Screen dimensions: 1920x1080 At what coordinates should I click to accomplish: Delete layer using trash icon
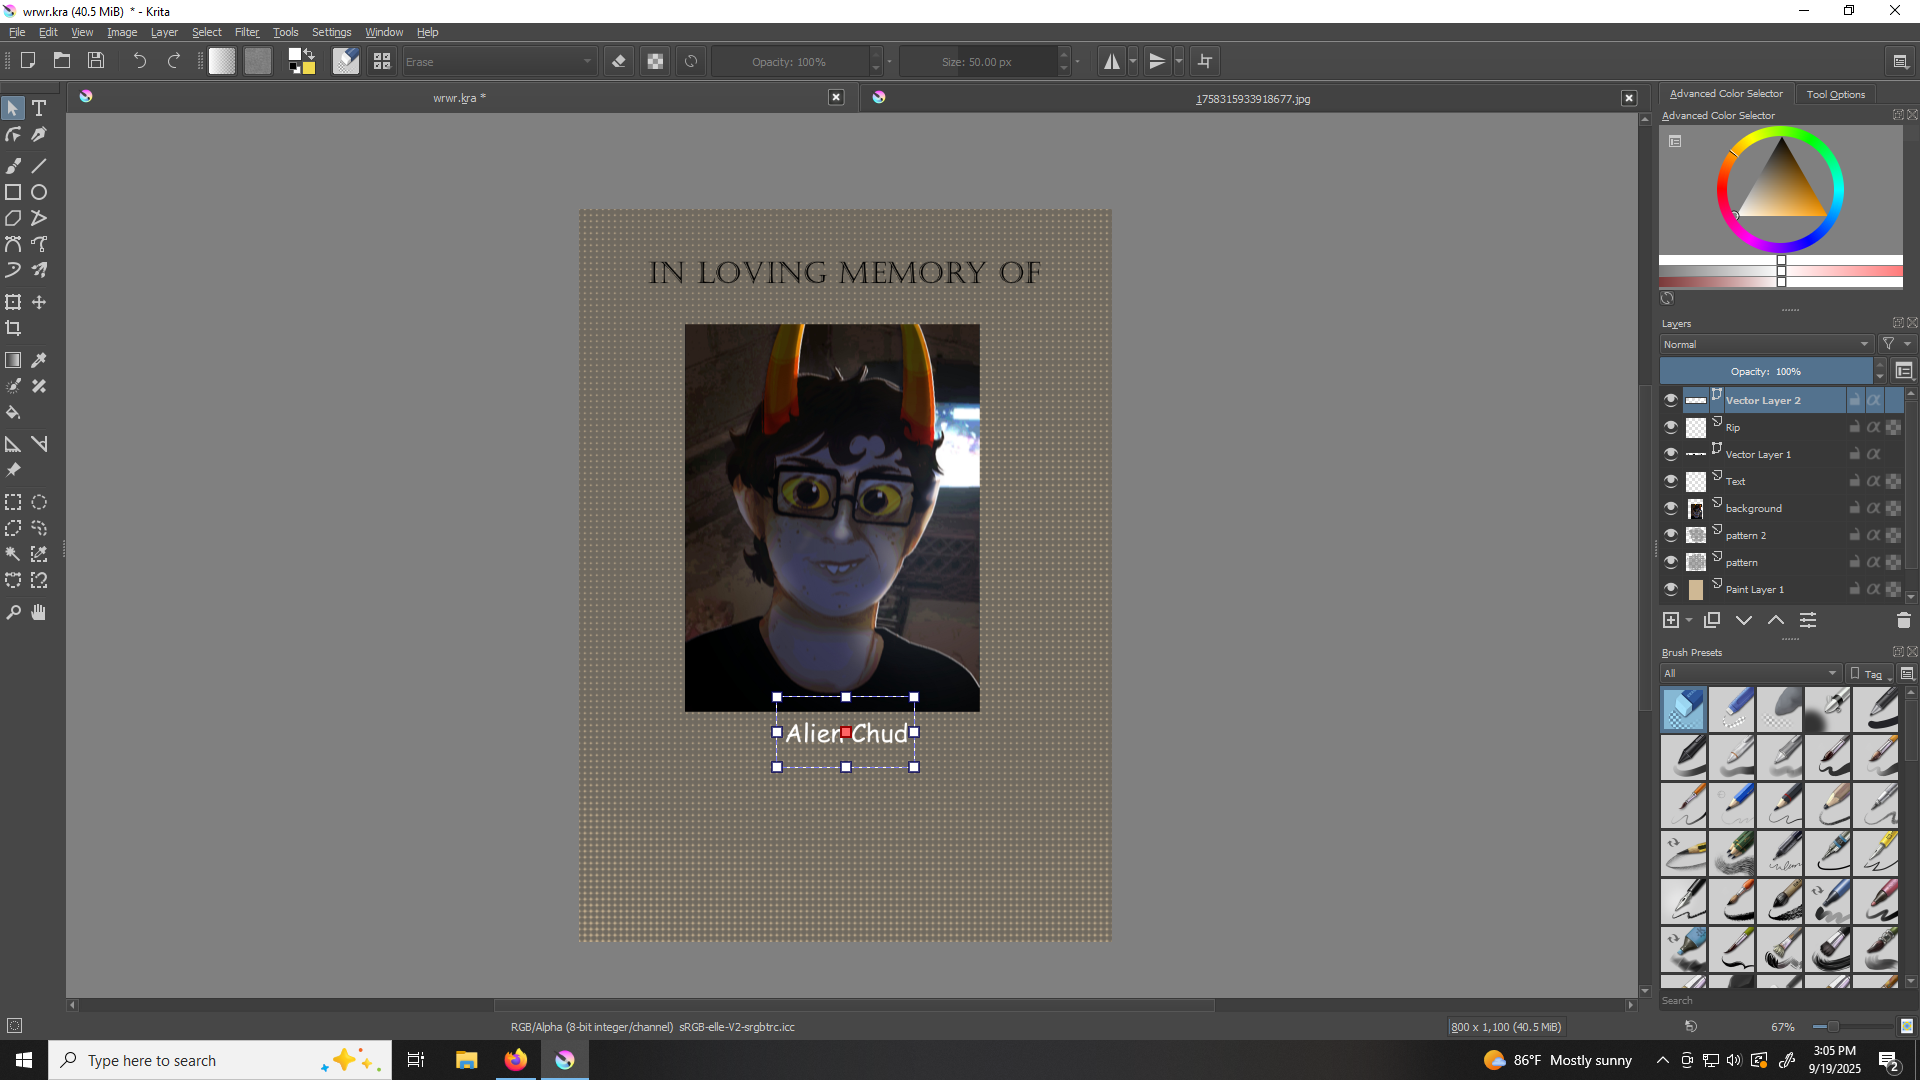(x=1903, y=621)
